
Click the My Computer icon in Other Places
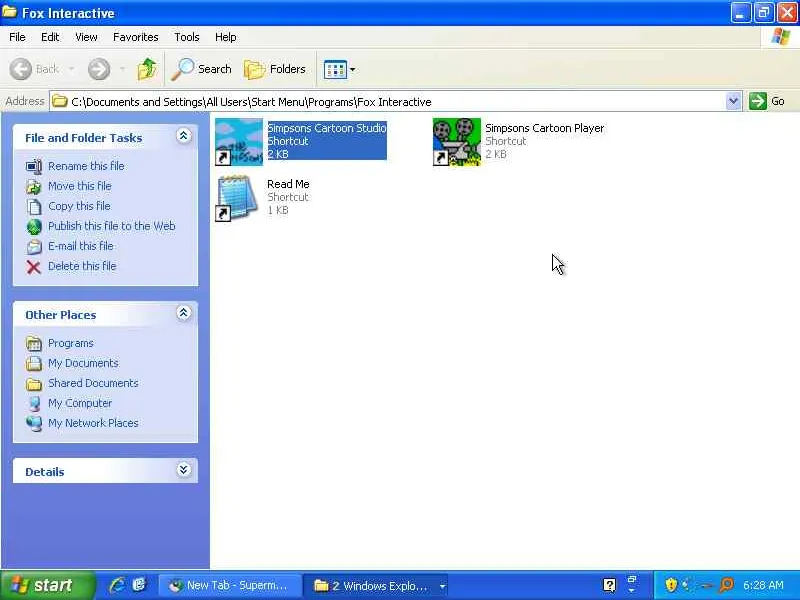[x=34, y=404]
